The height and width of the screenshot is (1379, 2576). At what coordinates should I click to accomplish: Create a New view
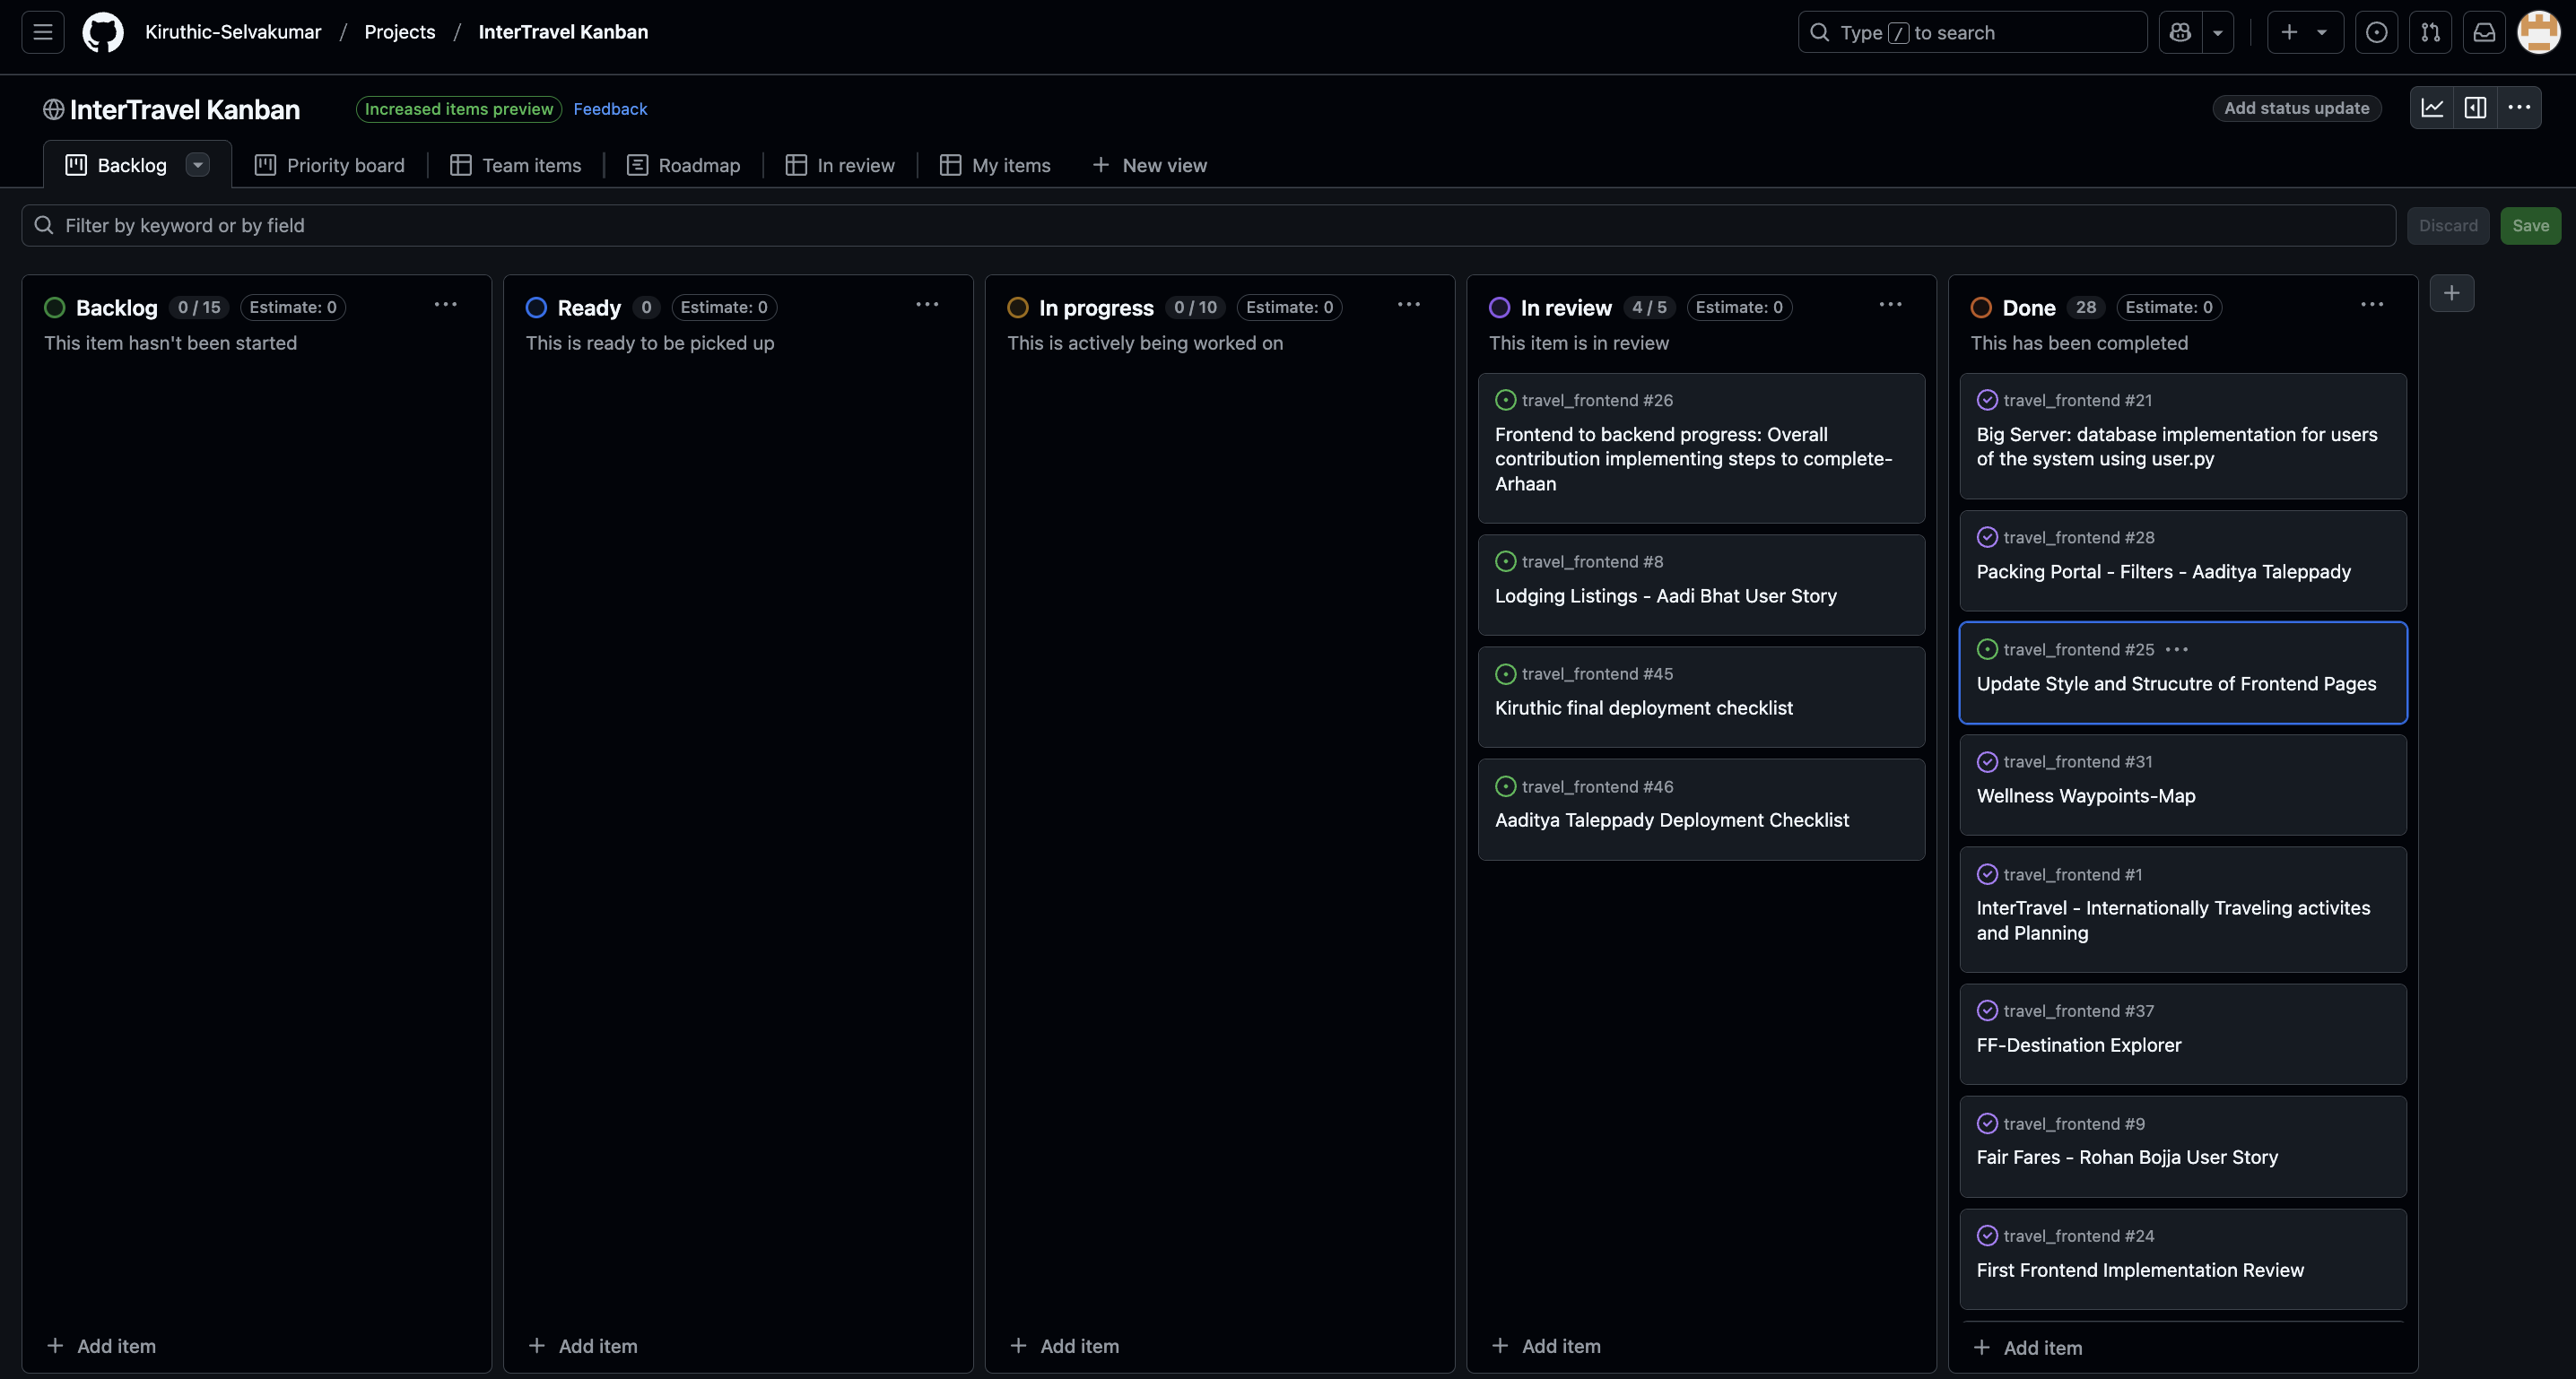pos(1149,165)
